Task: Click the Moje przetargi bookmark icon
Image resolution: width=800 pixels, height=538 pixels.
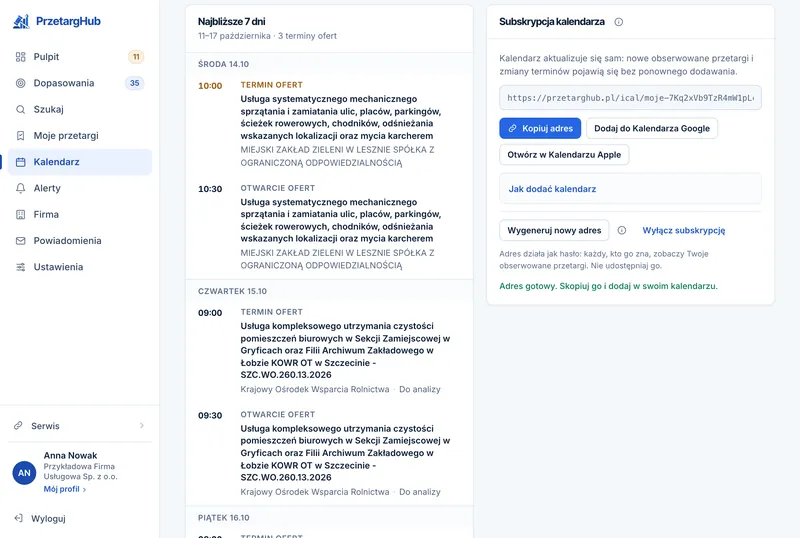Action: tap(20, 136)
